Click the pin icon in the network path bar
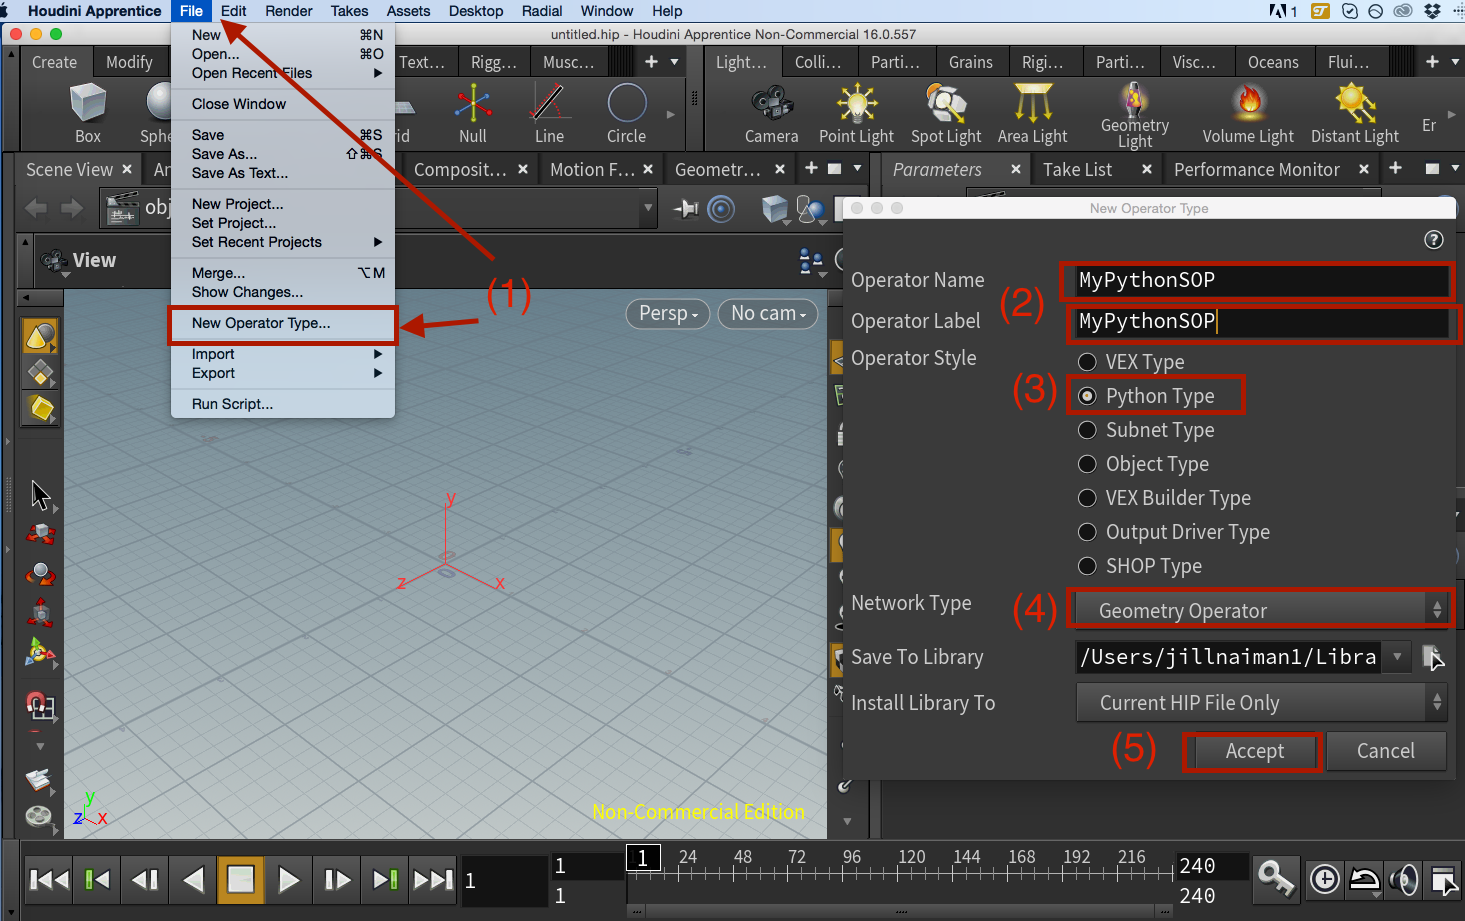This screenshot has height=921, width=1465. pos(687,209)
